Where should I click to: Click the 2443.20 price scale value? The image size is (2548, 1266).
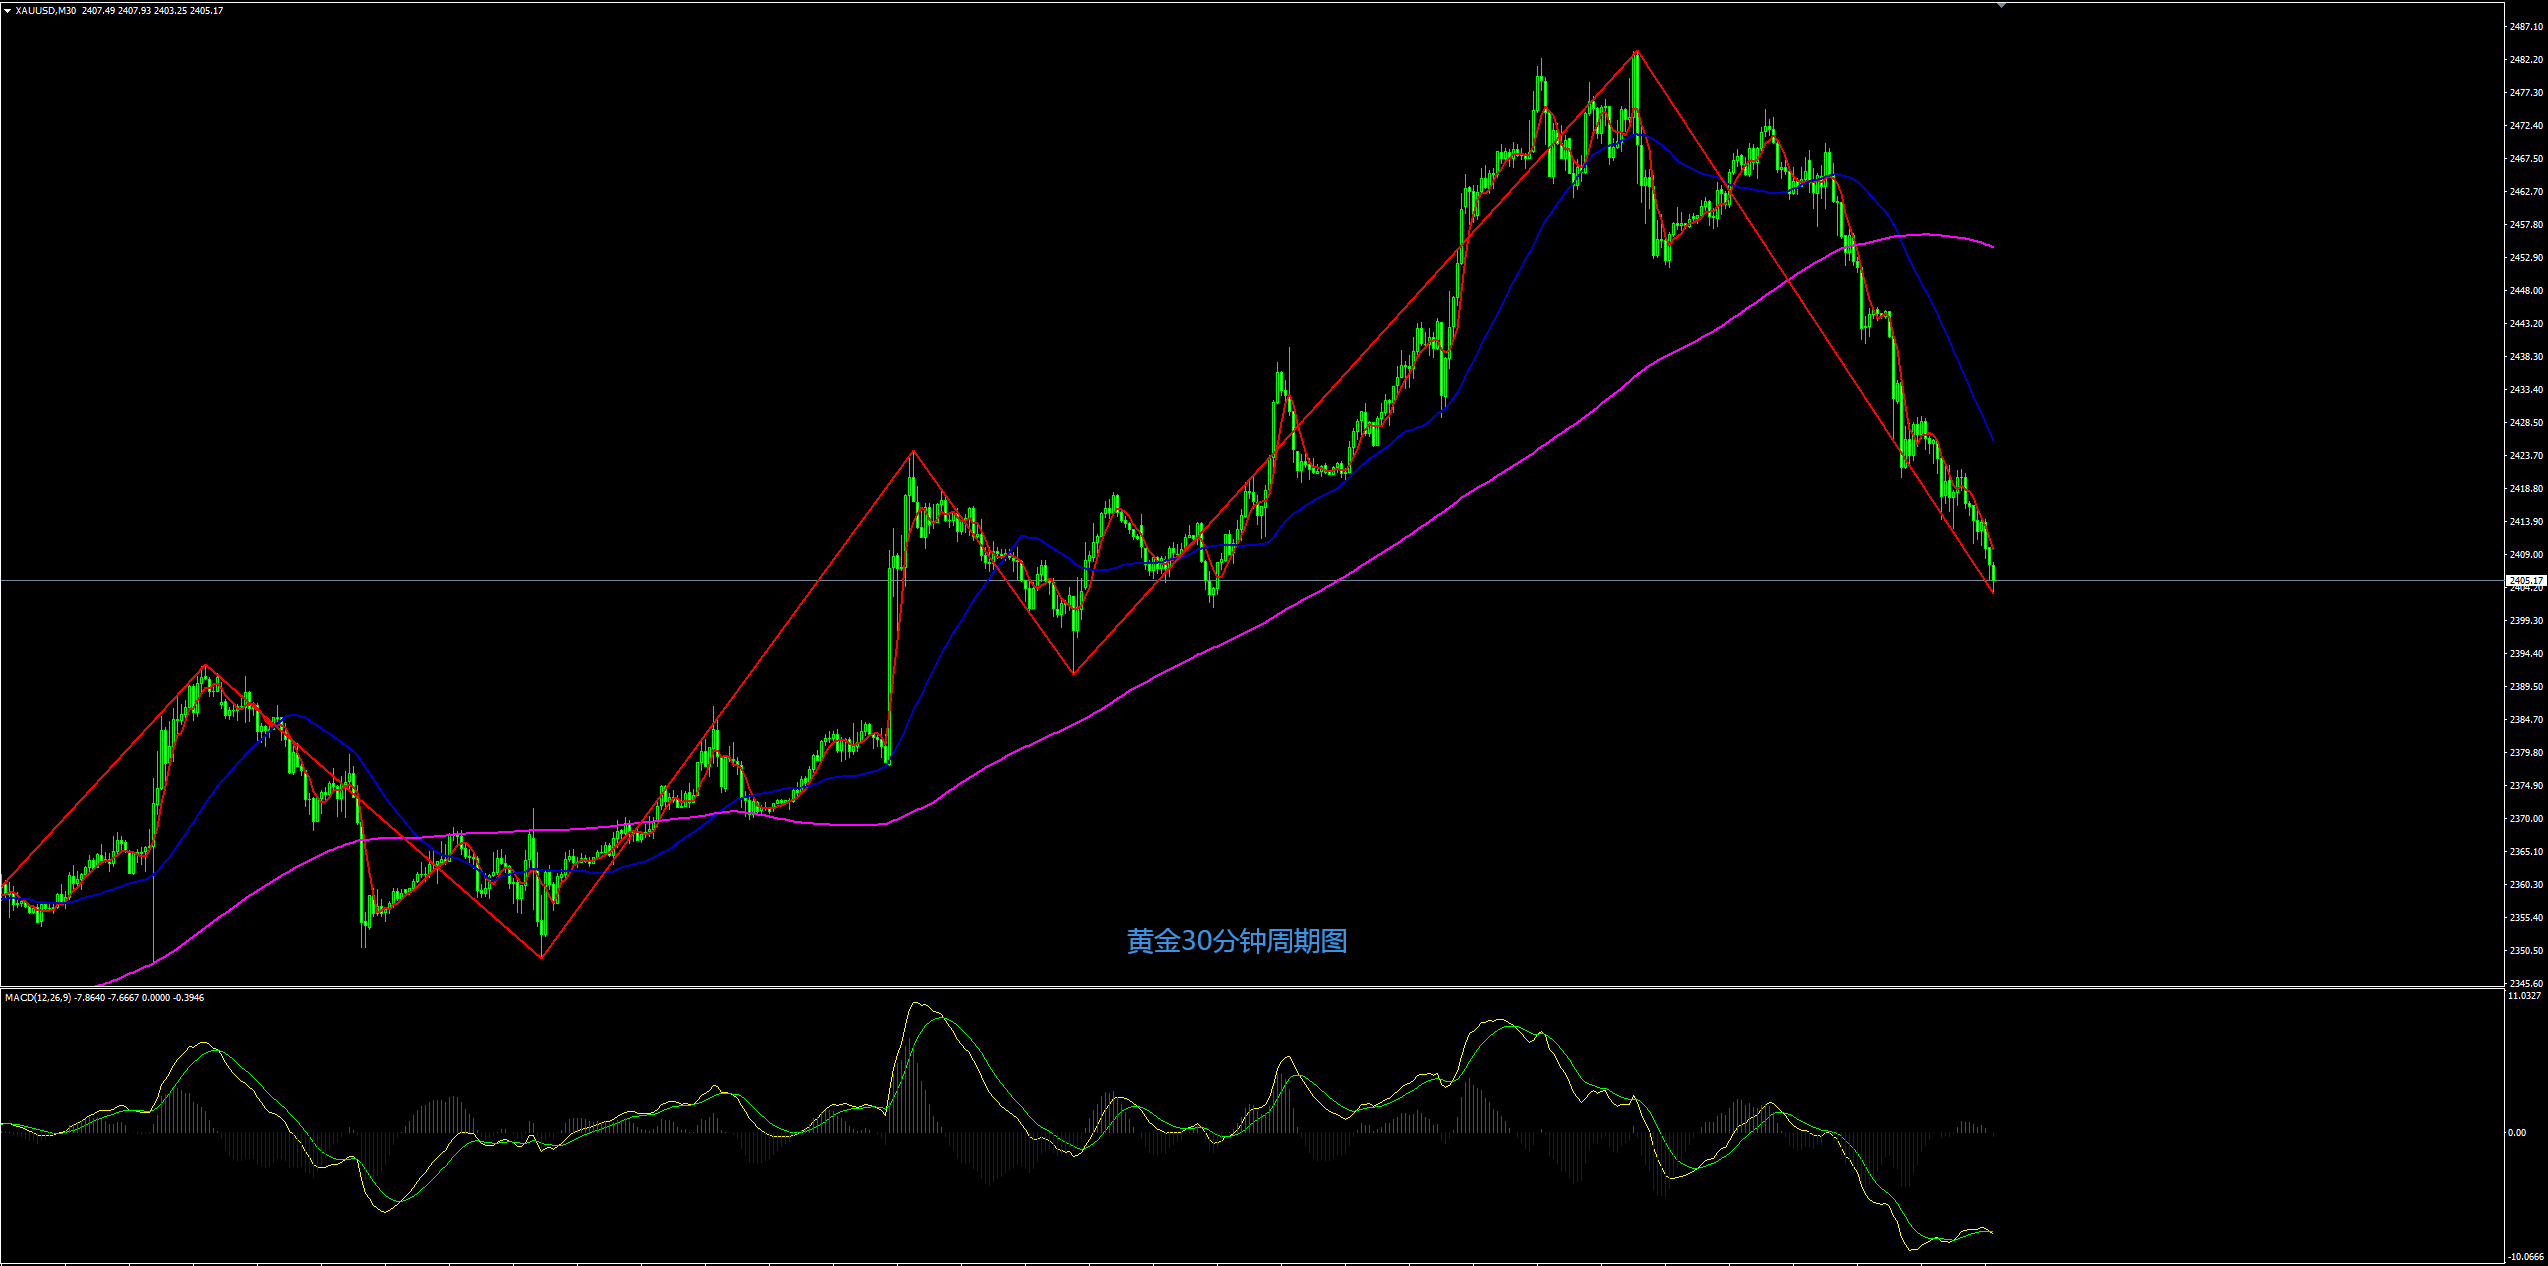[2526, 324]
